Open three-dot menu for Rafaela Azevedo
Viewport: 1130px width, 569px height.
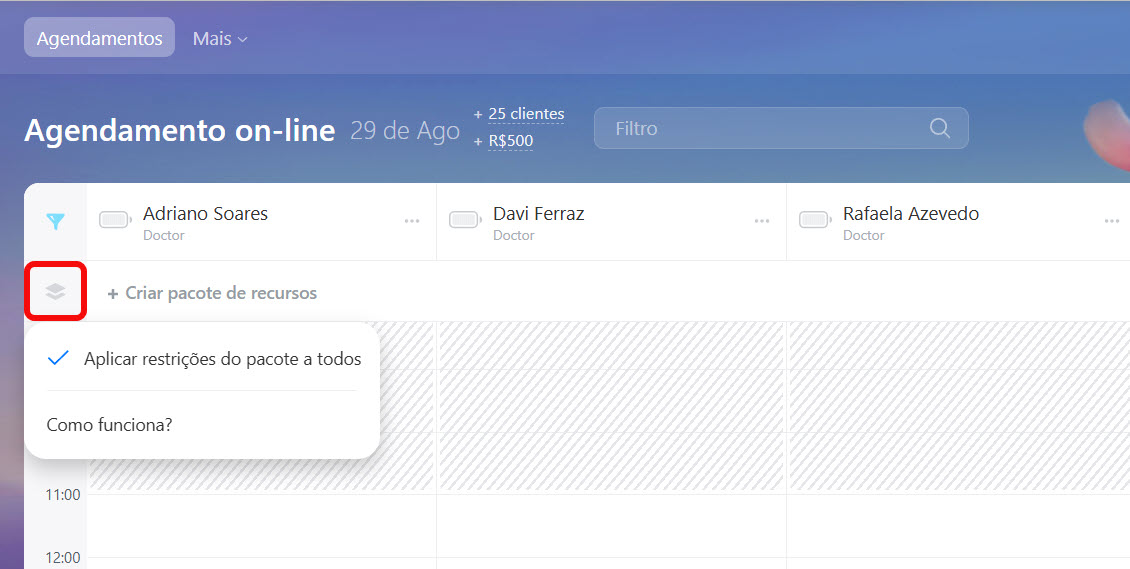coord(1111,221)
